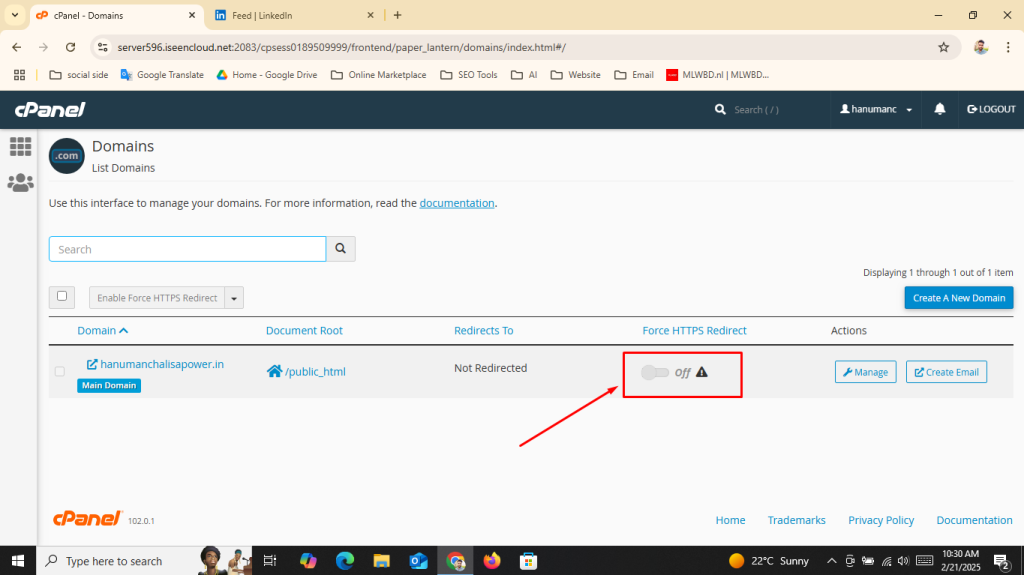Open Chrome profile avatar

coord(980,47)
